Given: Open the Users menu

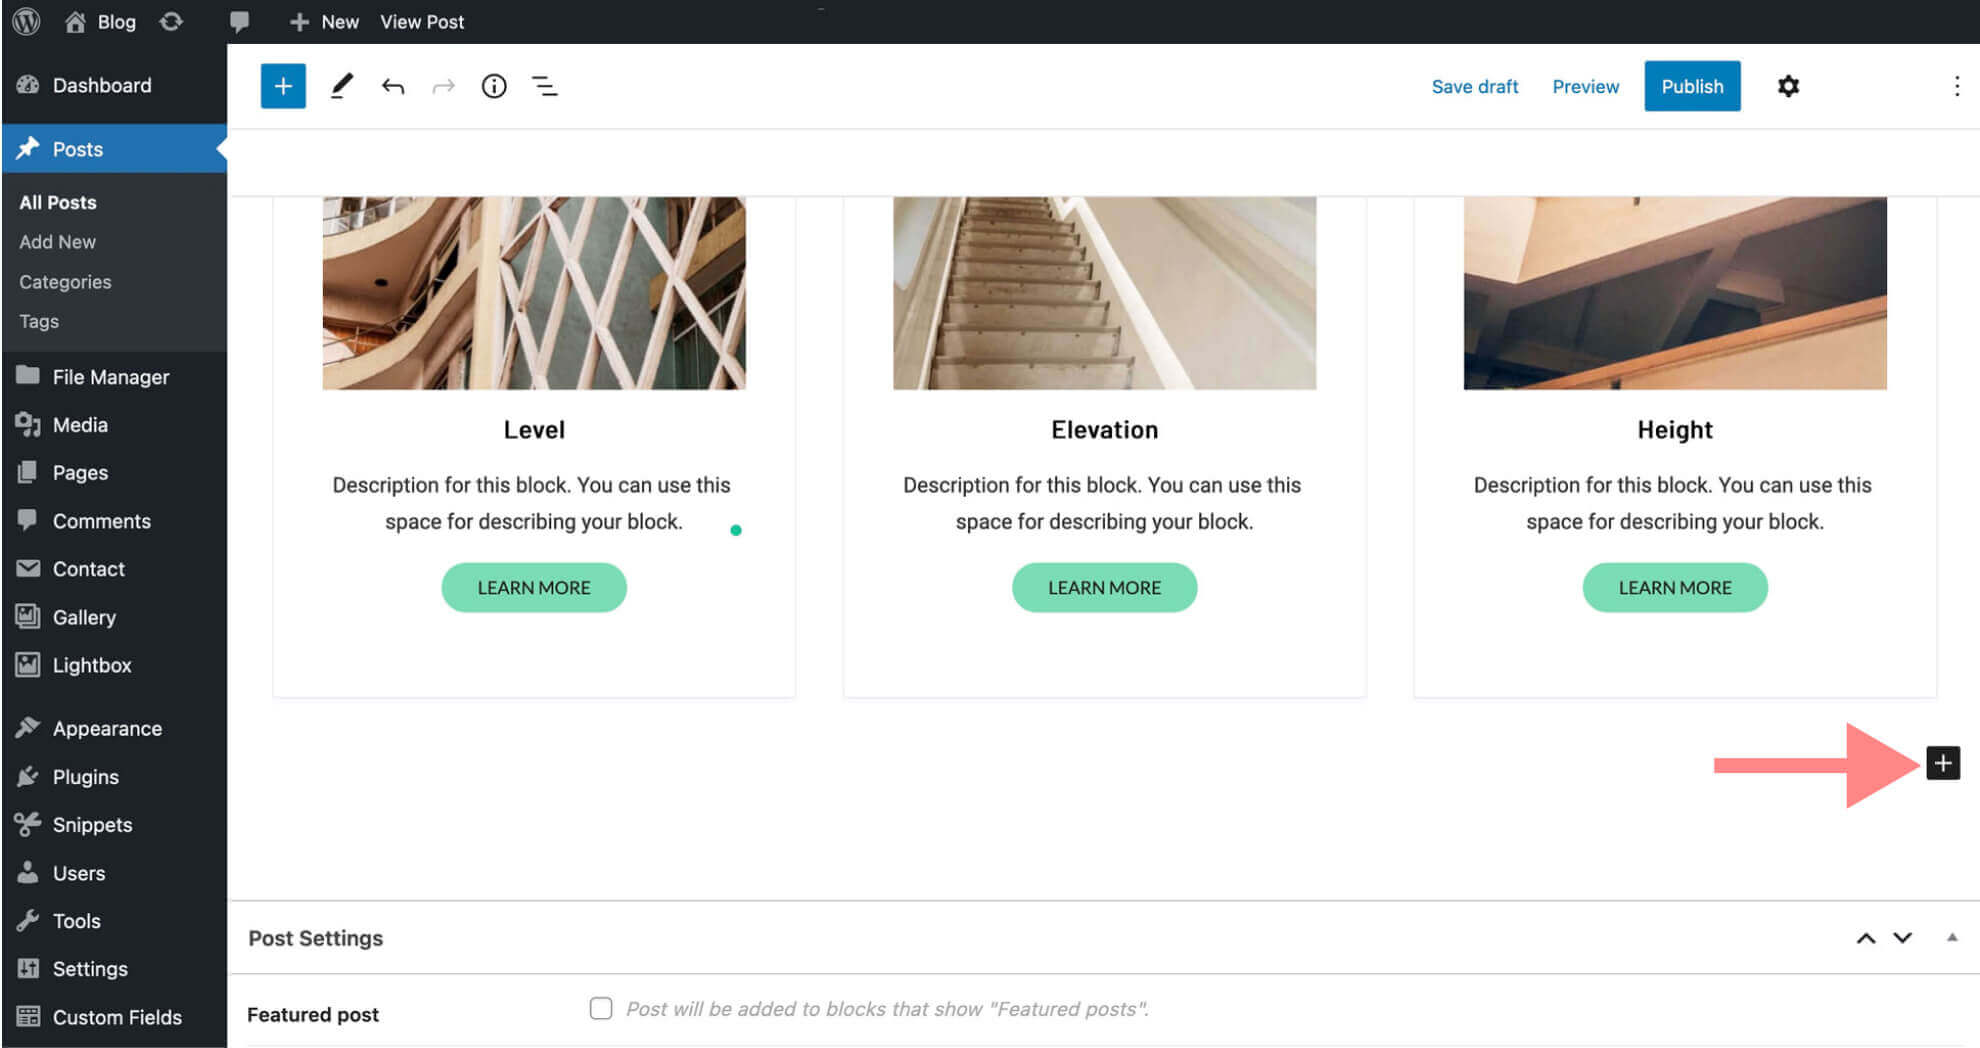Looking at the screenshot, I should coord(114,873).
